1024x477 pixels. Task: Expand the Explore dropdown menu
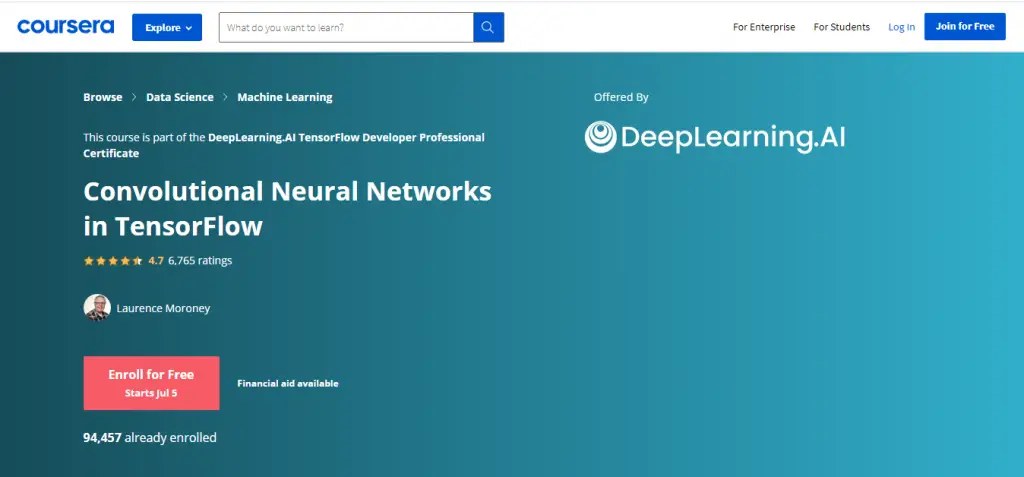pyautogui.click(x=166, y=27)
